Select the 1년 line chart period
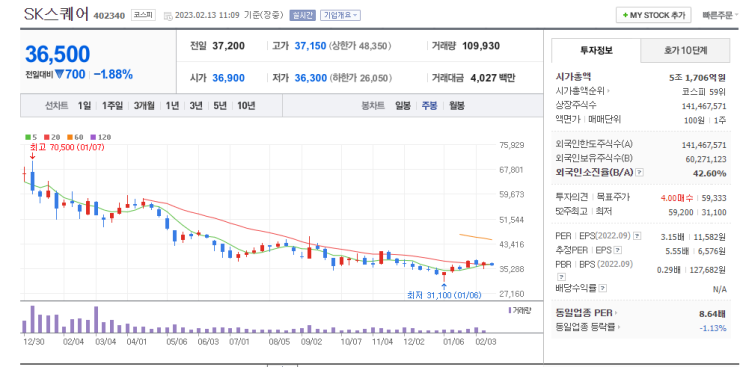 pyautogui.click(x=172, y=106)
